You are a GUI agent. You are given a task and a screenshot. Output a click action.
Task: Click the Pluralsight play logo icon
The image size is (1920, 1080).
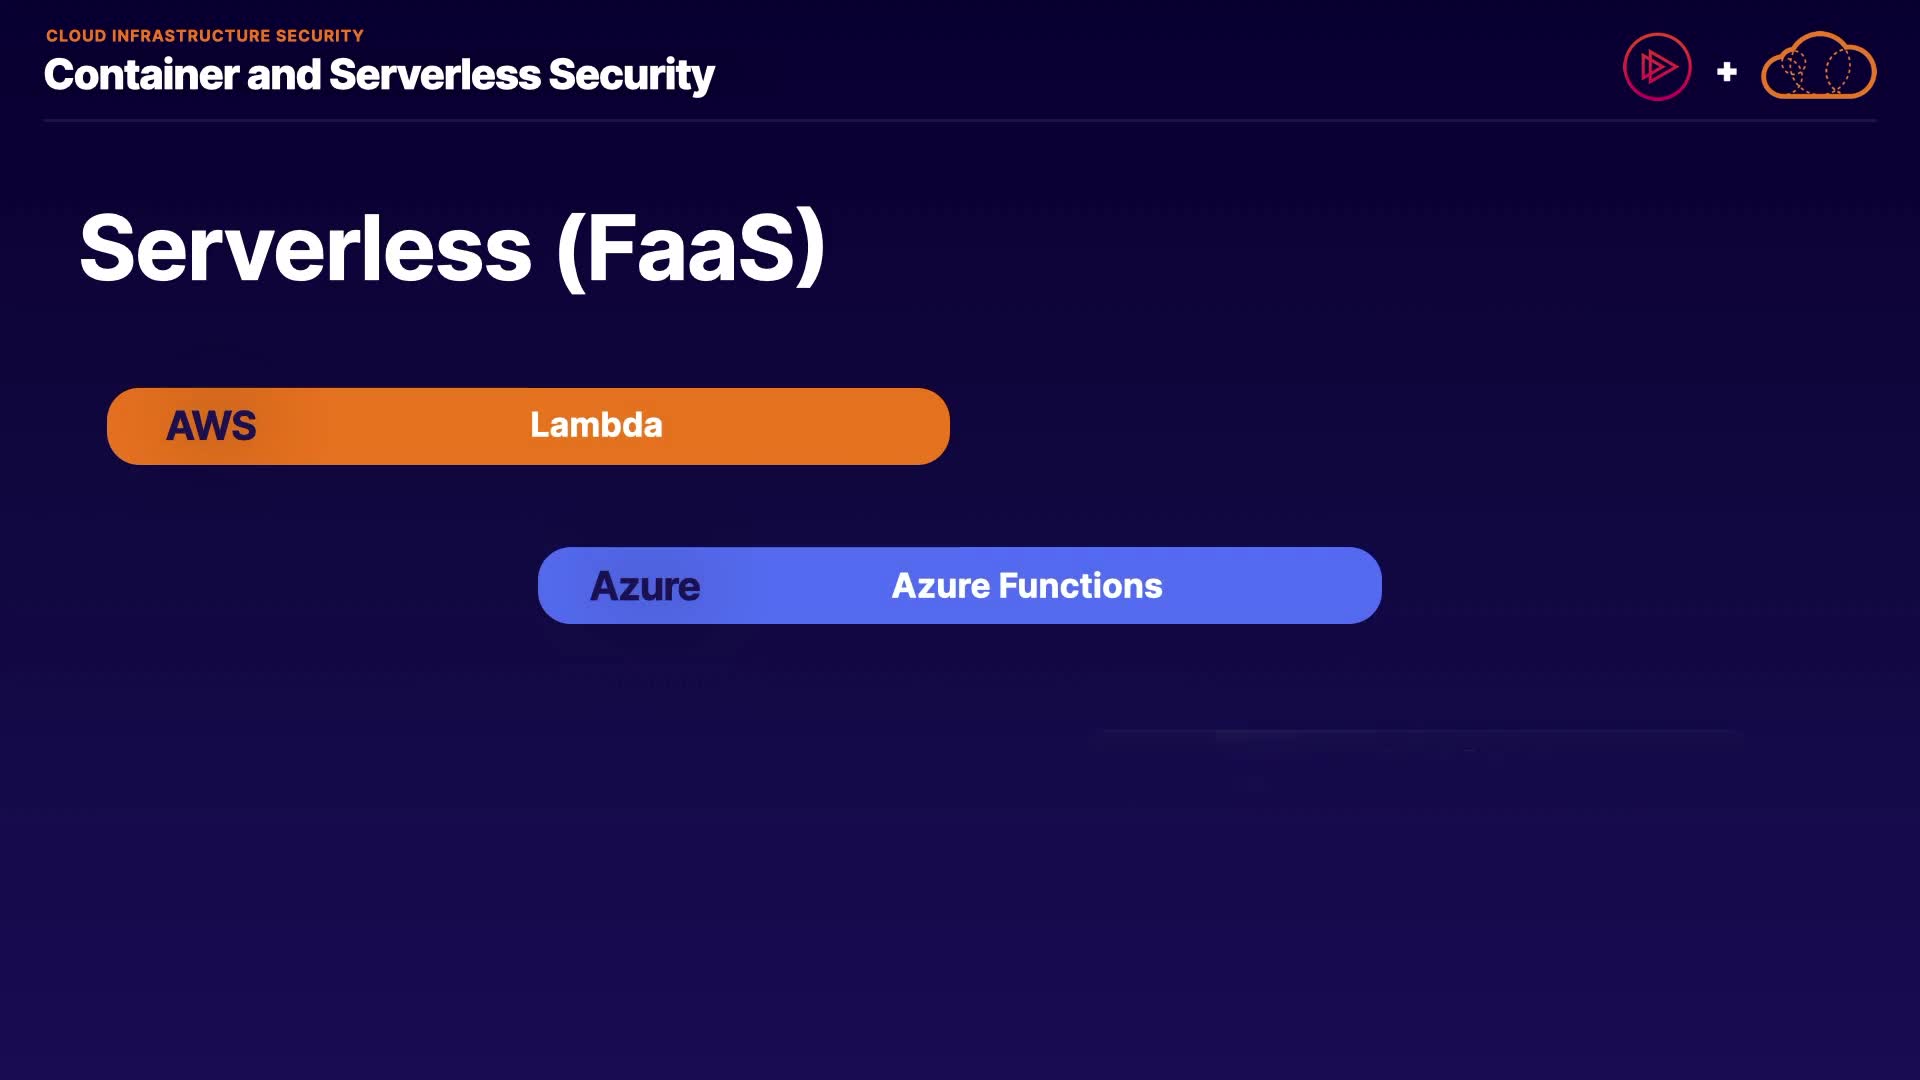point(1657,67)
